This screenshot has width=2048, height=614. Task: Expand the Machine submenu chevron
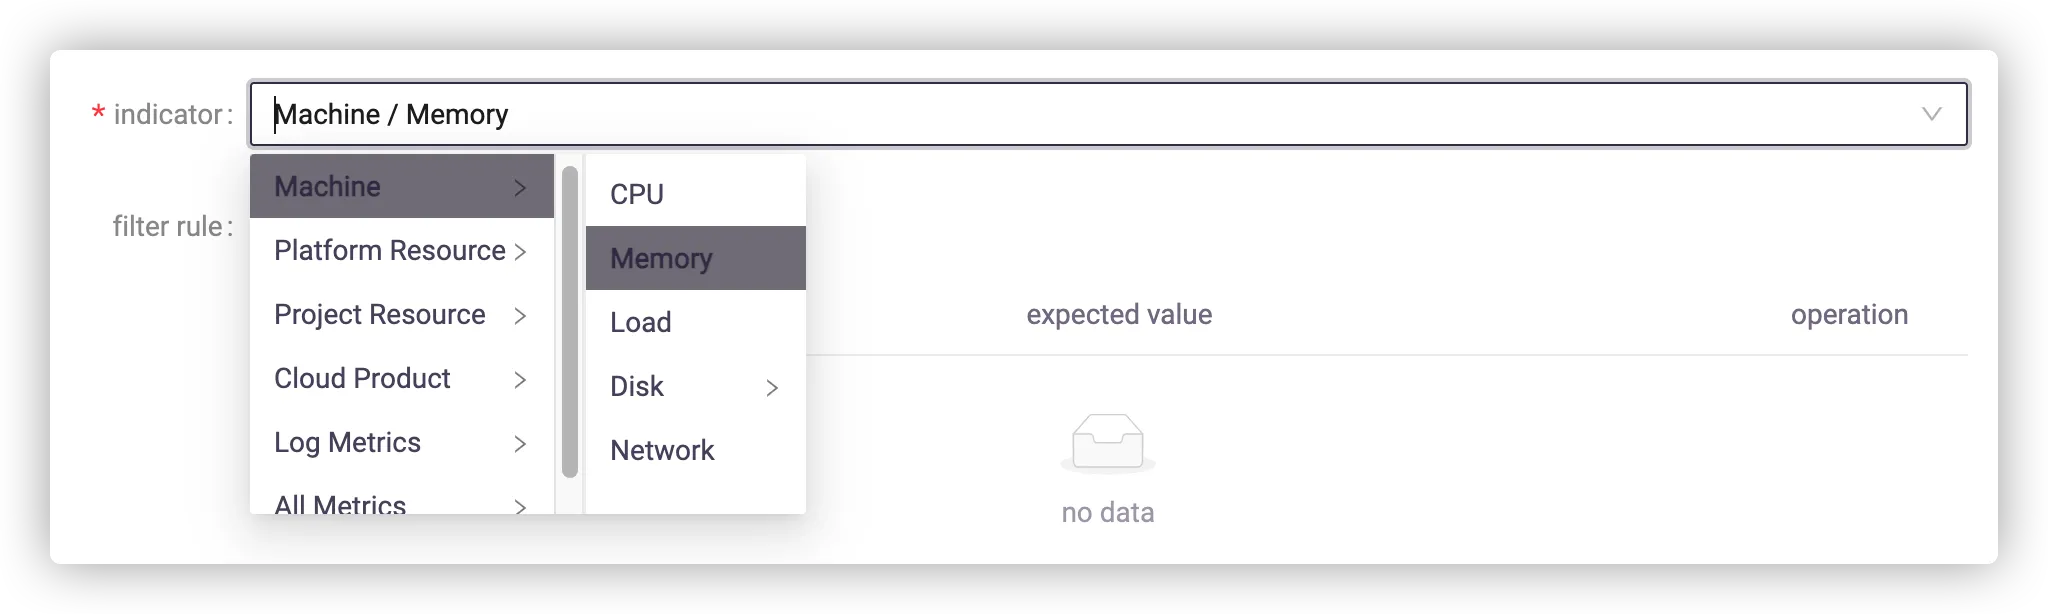pyautogui.click(x=520, y=187)
